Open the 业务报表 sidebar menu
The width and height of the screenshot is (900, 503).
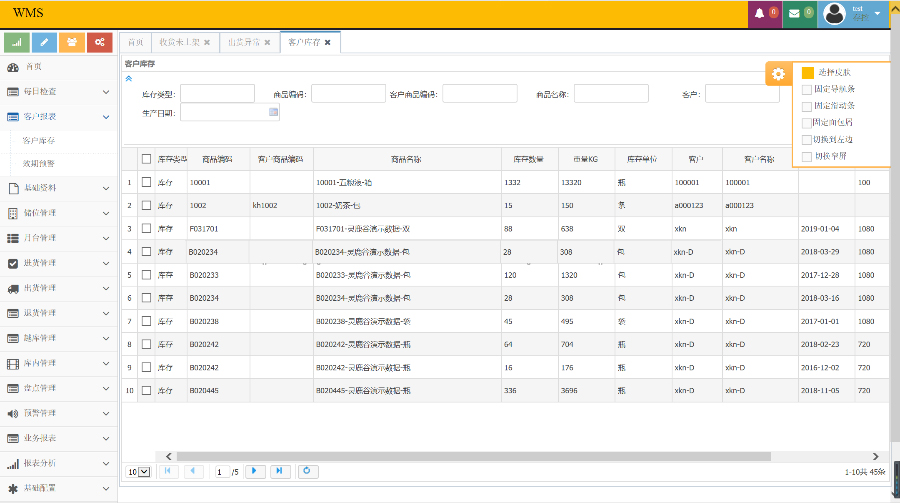click(x=59, y=439)
